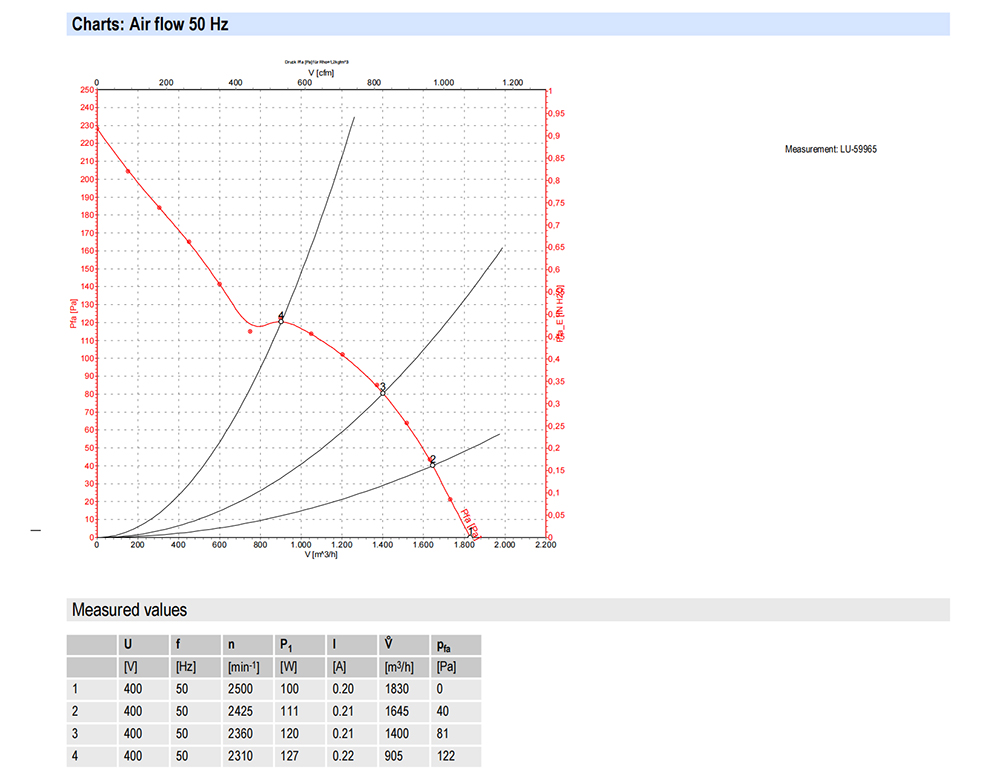The image size is (1000, 781).
Task: Click the 'Measured values' section heading
Action: (x=129, y=610)
